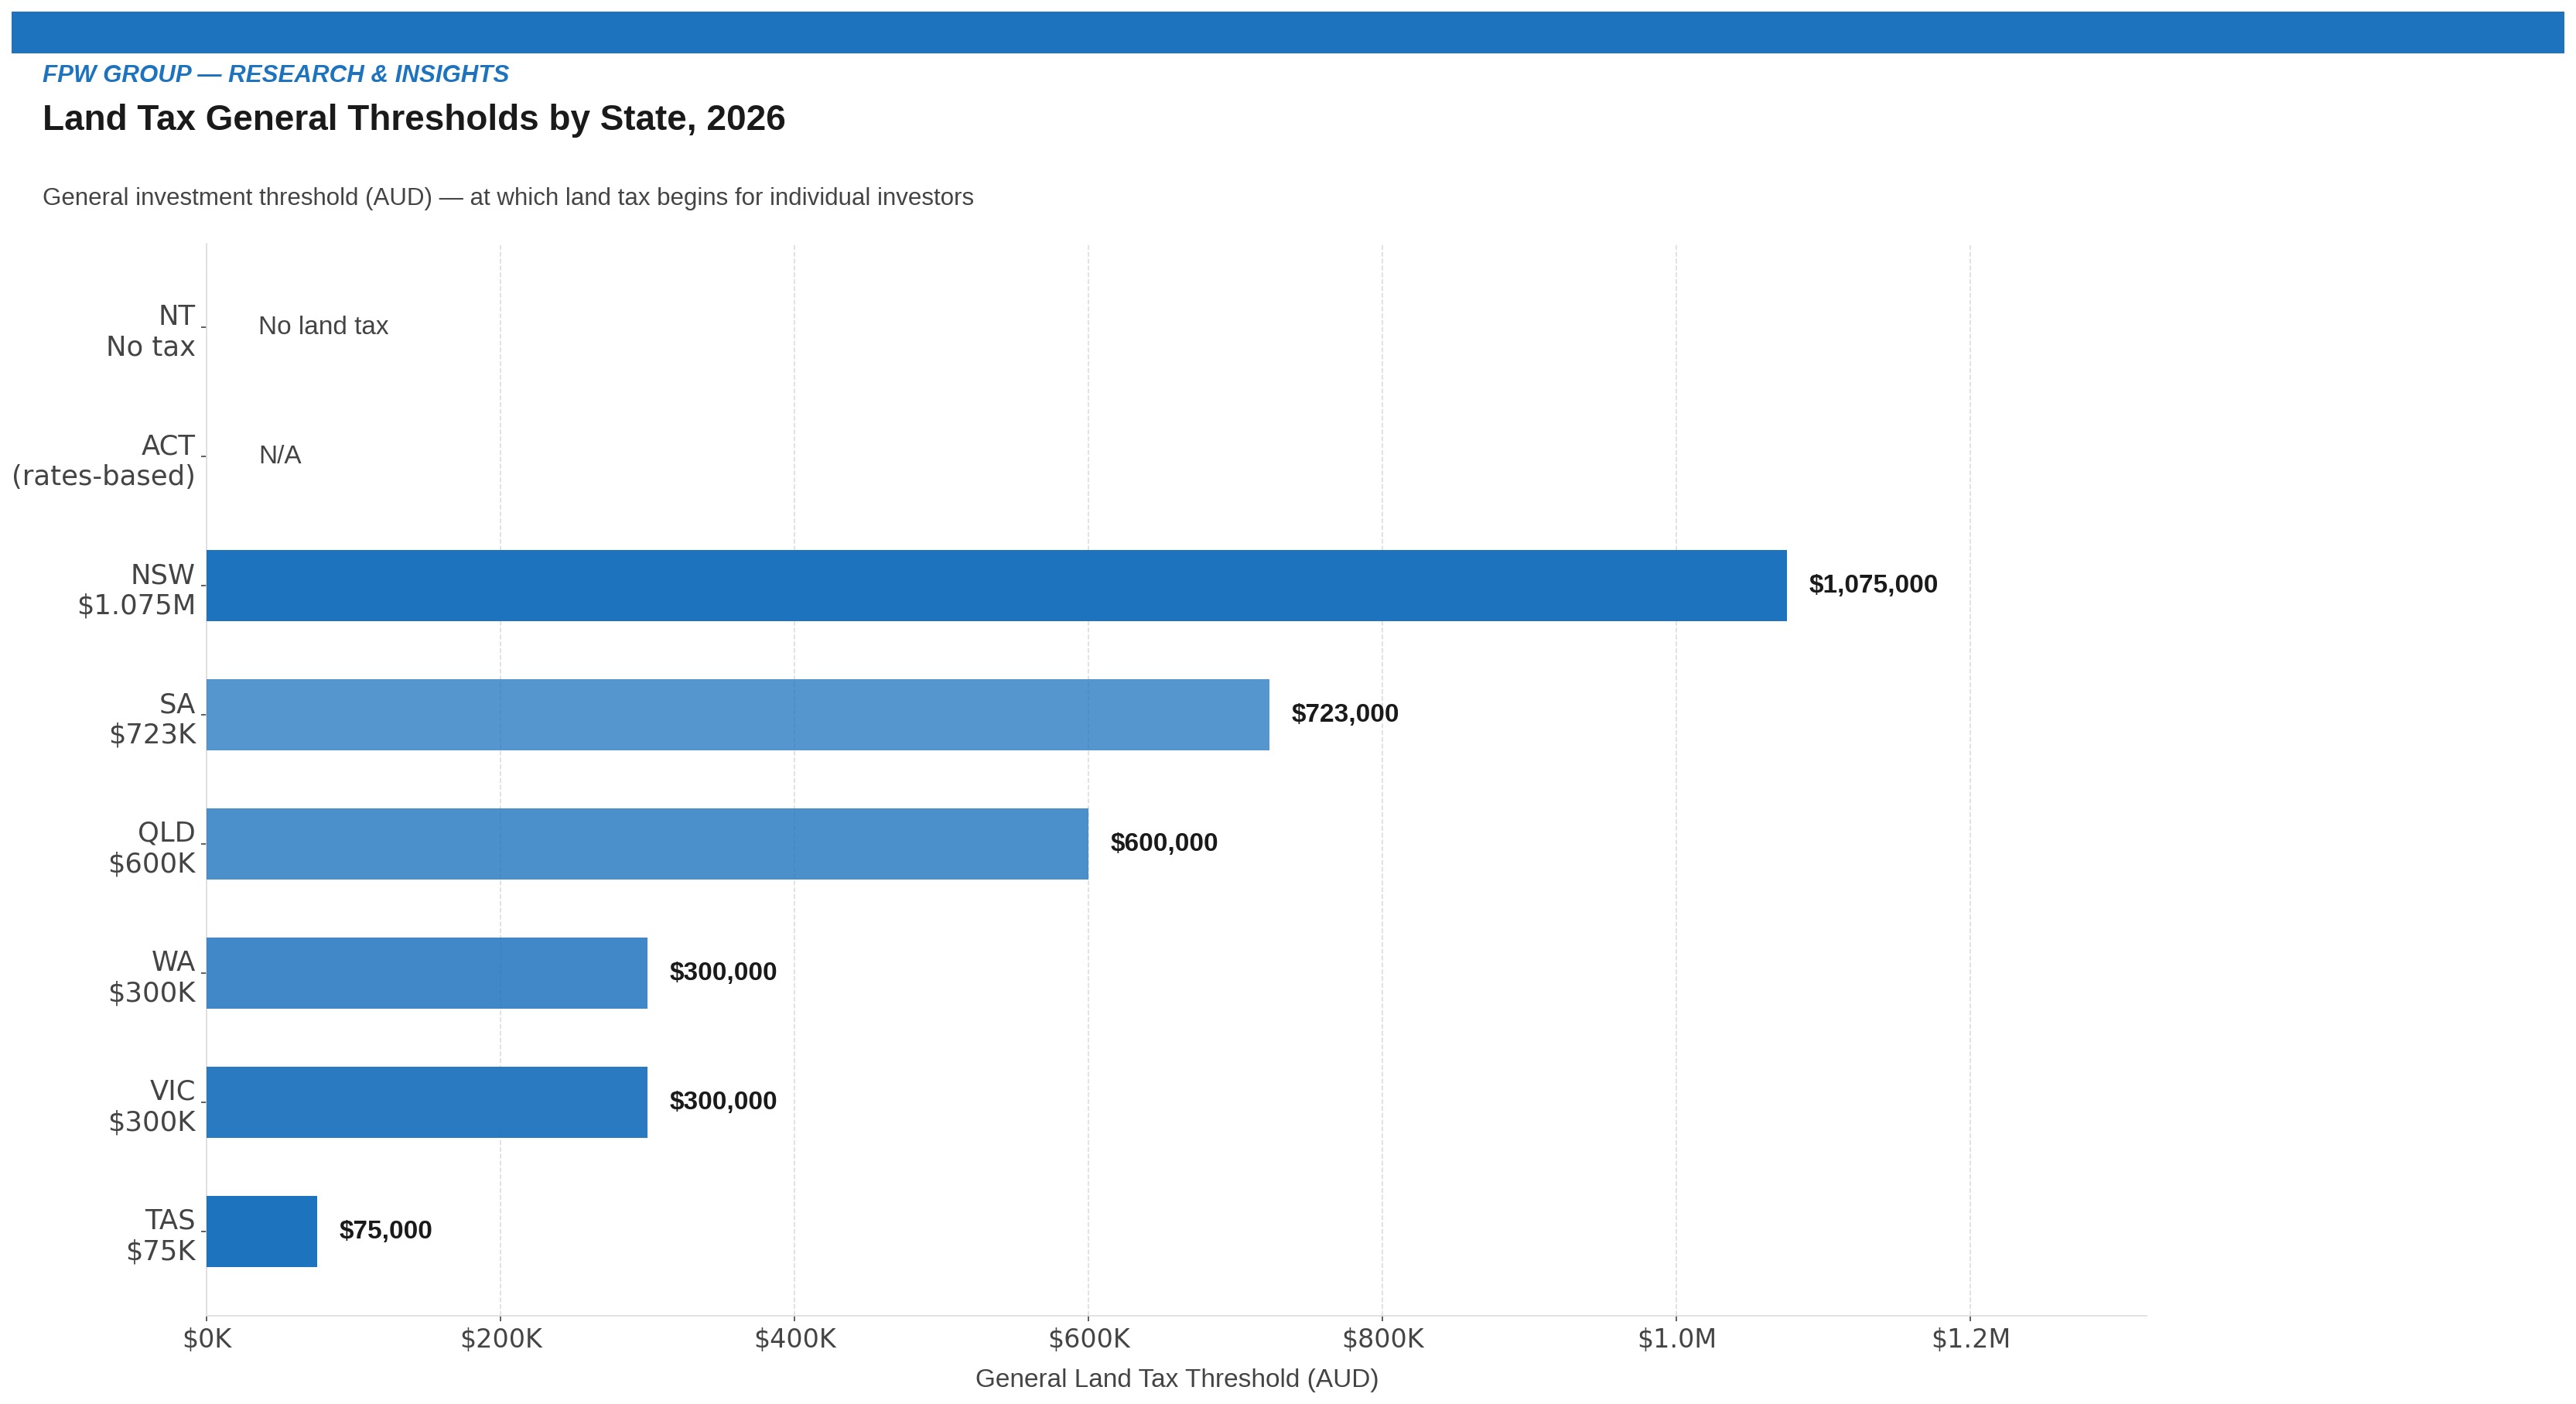Click the subtitle about general investment threshold
Image resolution: width=2576 pixels, height=1404 pixels.
pos(508,197)
